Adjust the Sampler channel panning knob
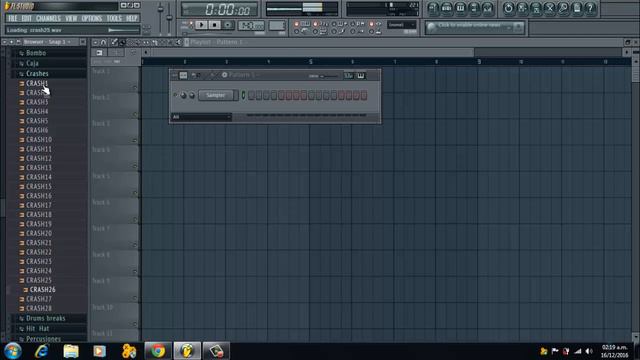 (x=183, y=95)
